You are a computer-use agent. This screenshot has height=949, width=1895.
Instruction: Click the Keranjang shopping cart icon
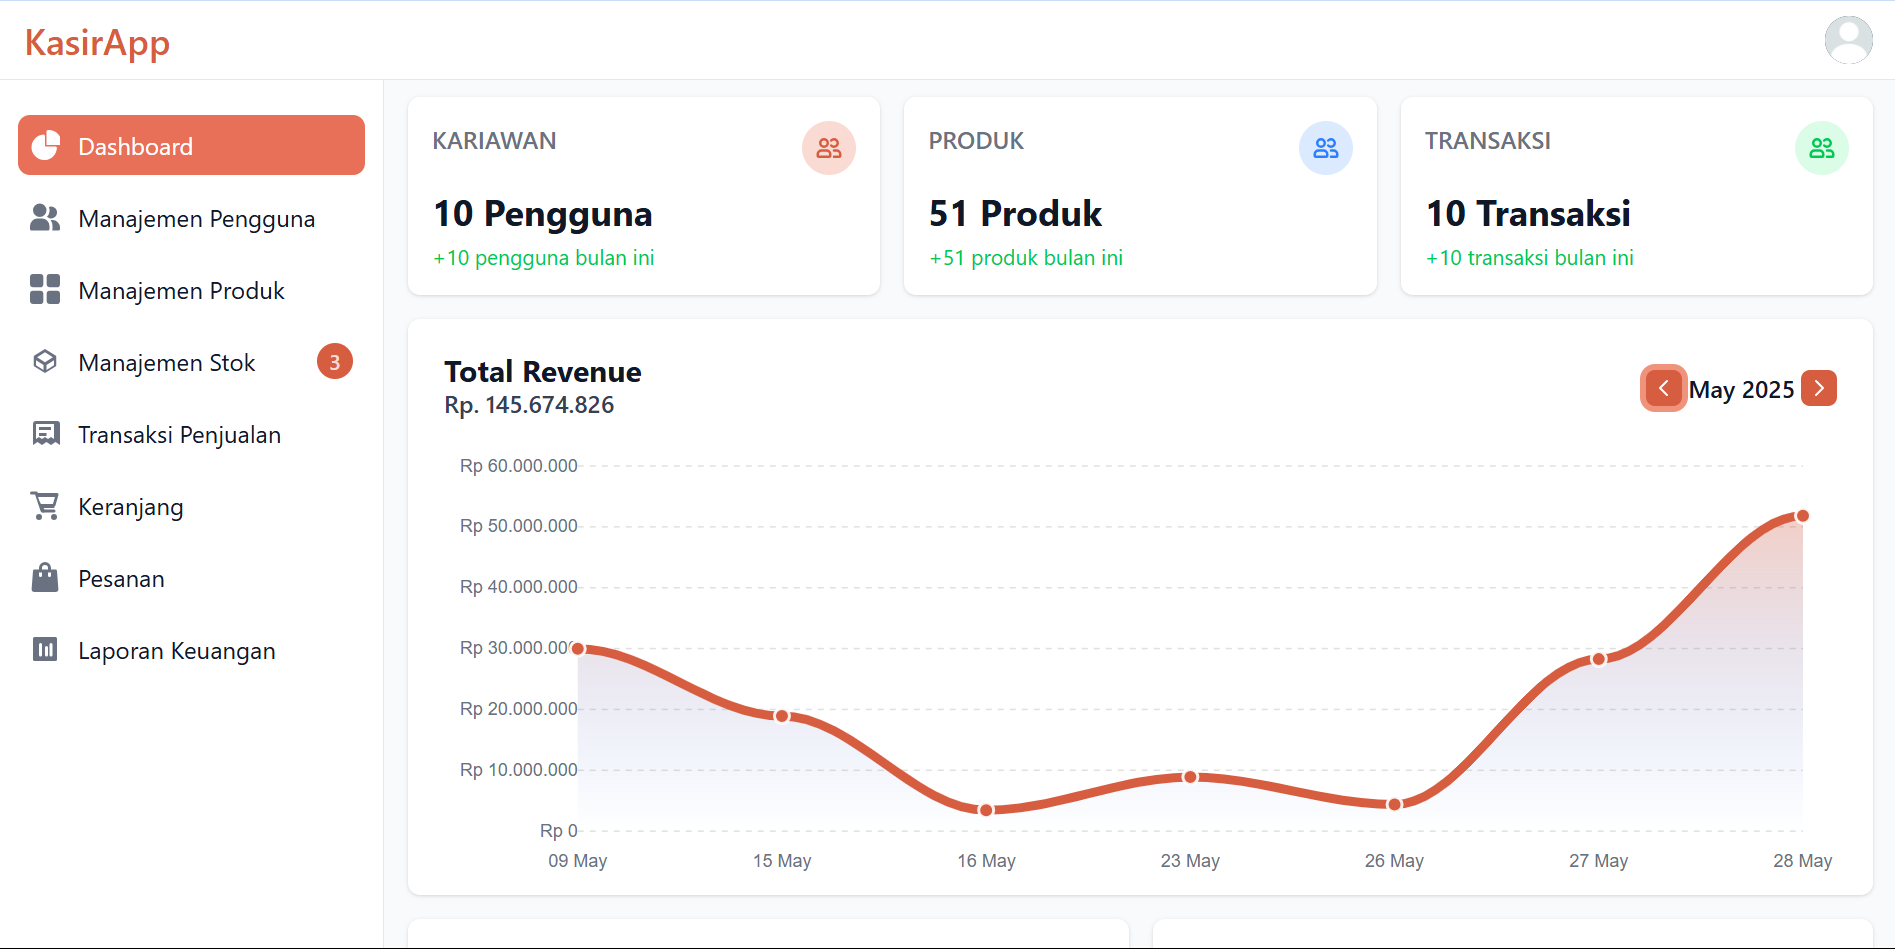[x=45, y=506]
